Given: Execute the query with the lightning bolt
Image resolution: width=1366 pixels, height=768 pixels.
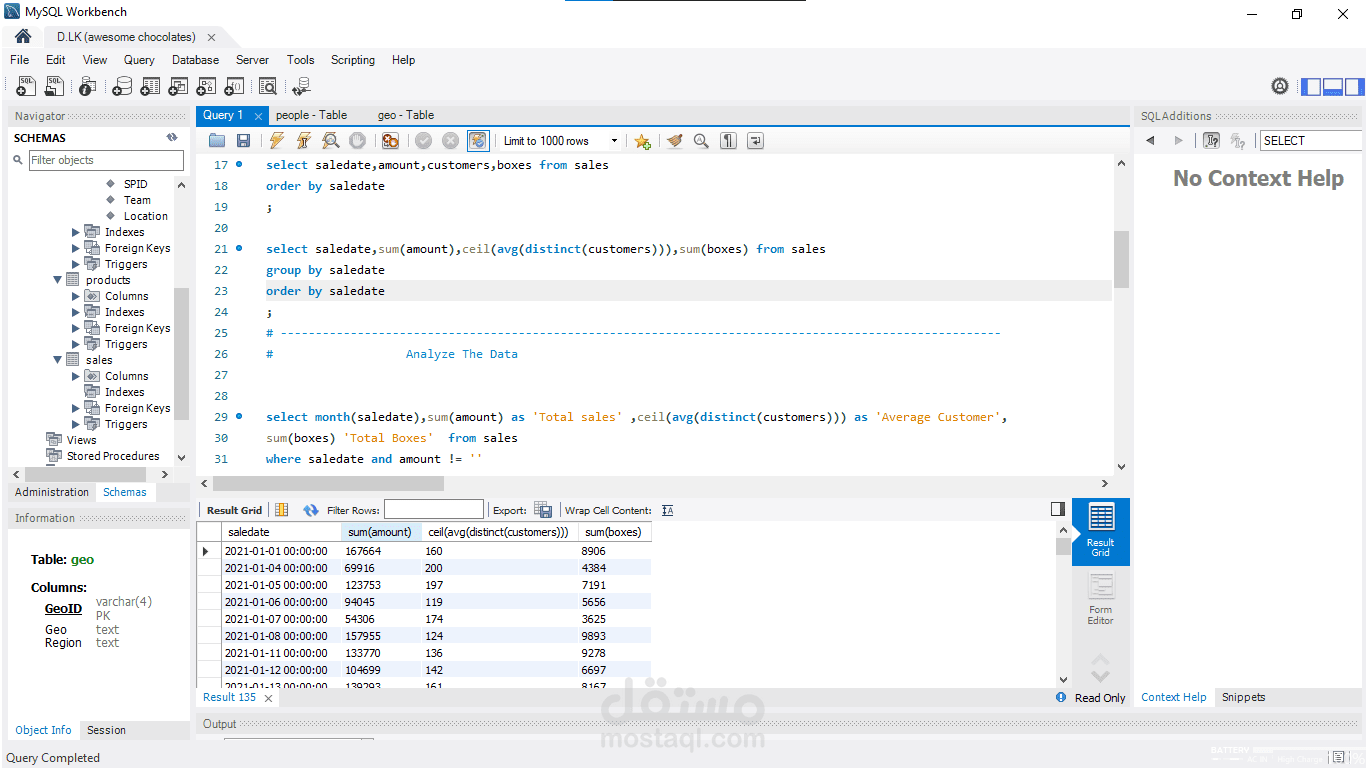Looking at the screenshot, I should click(277, 141).
